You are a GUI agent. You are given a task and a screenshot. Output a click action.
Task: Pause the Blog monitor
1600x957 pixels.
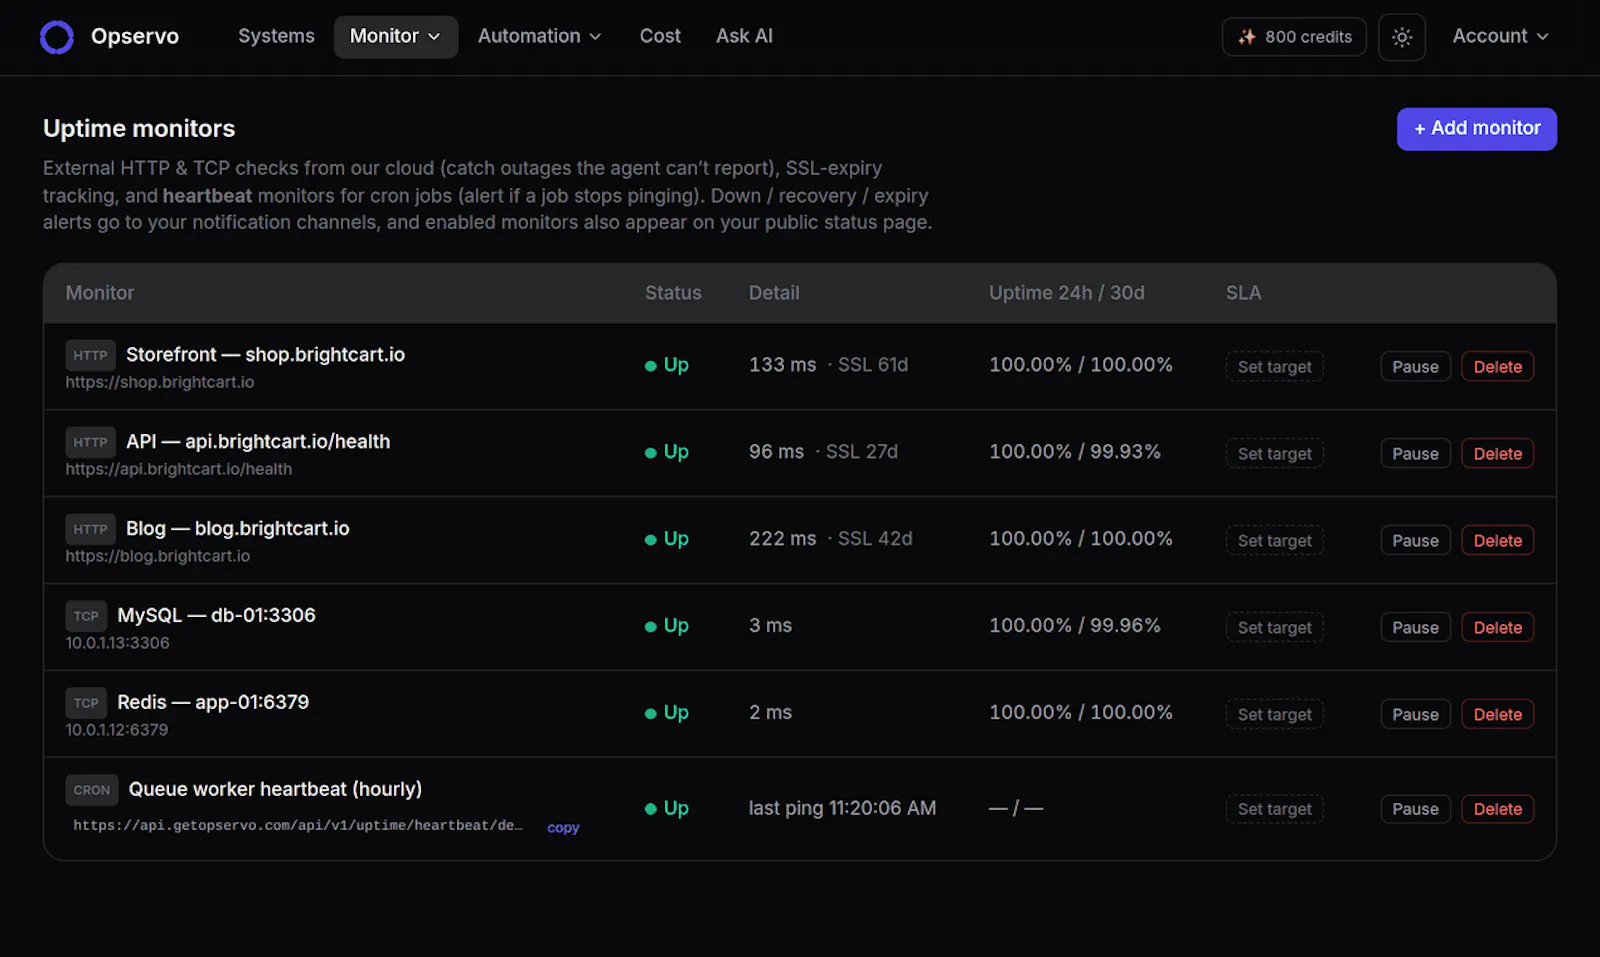click(1415, 541)
